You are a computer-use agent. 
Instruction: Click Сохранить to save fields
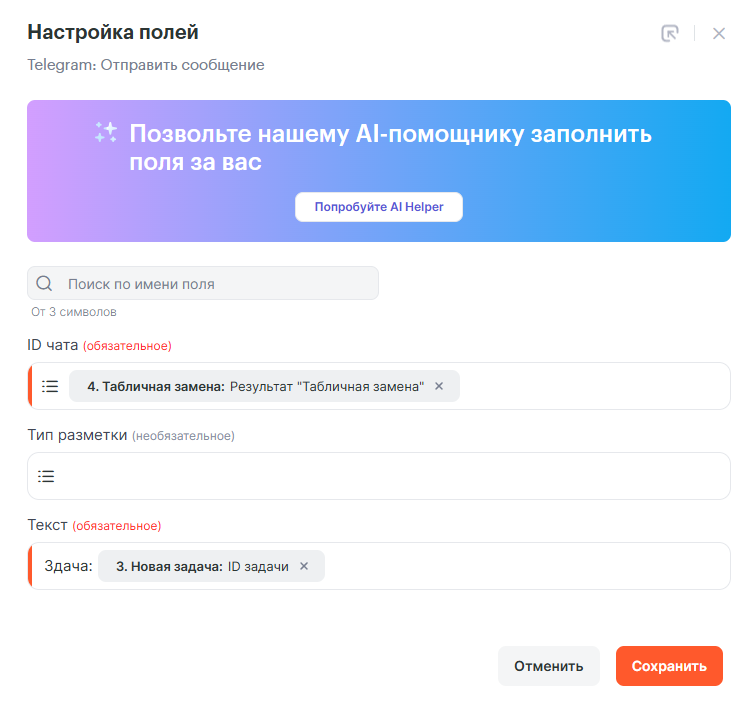(x=669, y=666)
